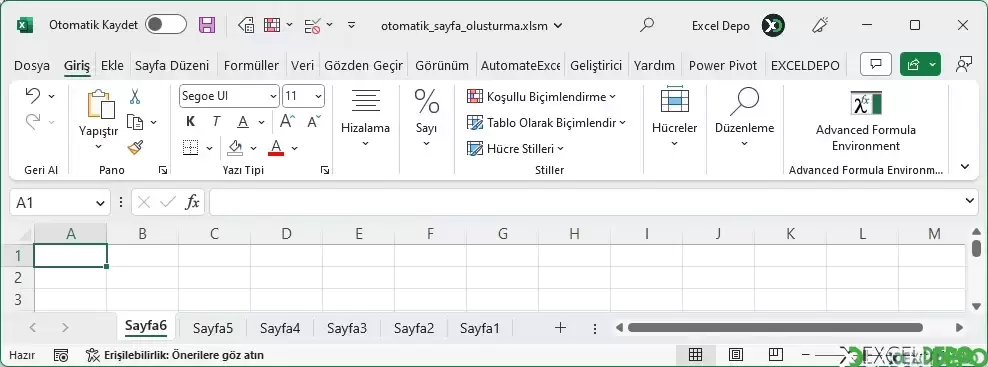
Task: Click the green Share button
Action: 921,64
